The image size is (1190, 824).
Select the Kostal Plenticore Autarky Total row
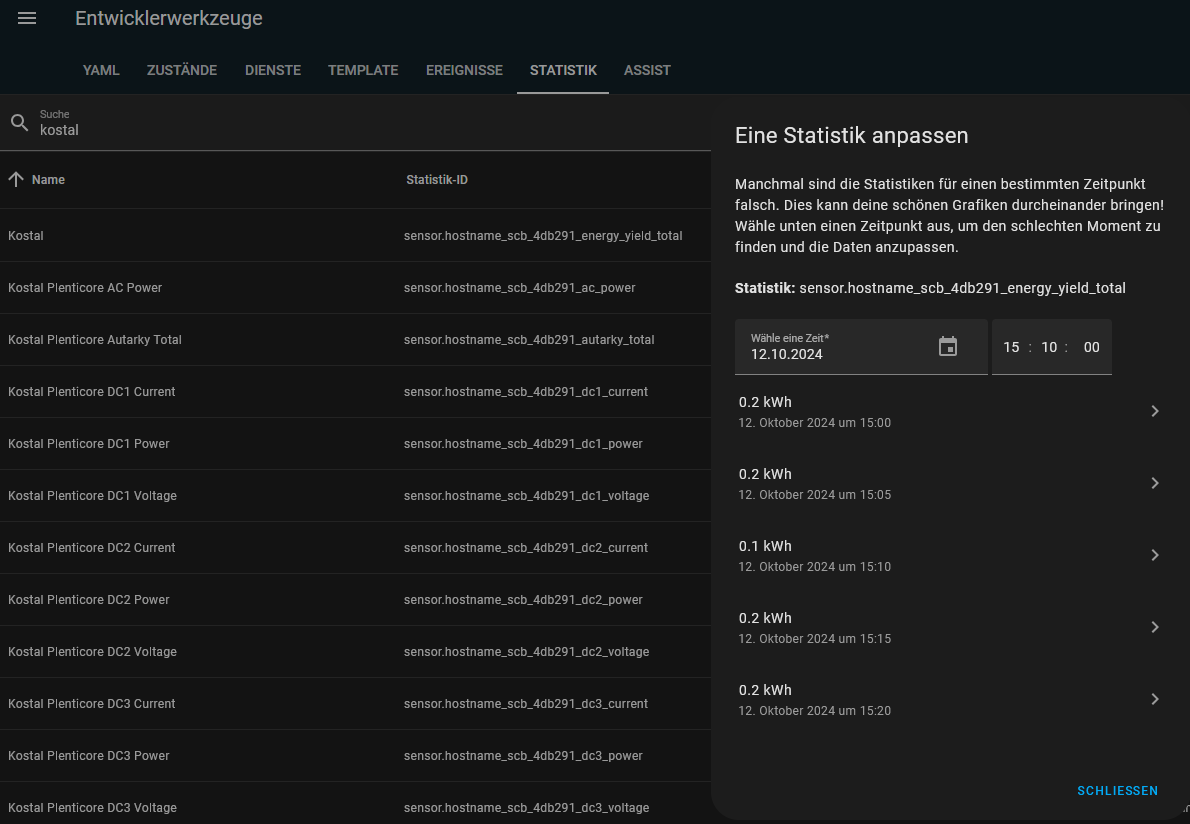[355, 340]
